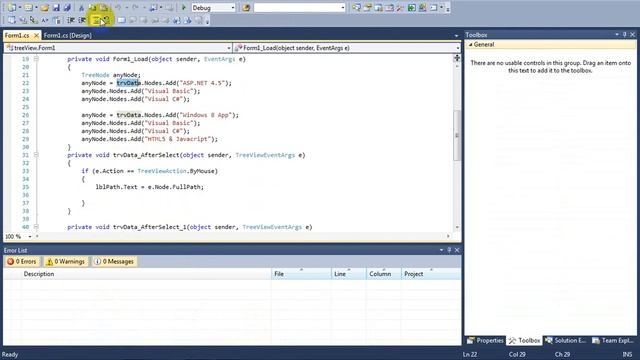Image resolution: width=640 pixels, height=360 pixels.
Task: Click the Decrease Line Indent icon
Action: (x=71, y=20)
